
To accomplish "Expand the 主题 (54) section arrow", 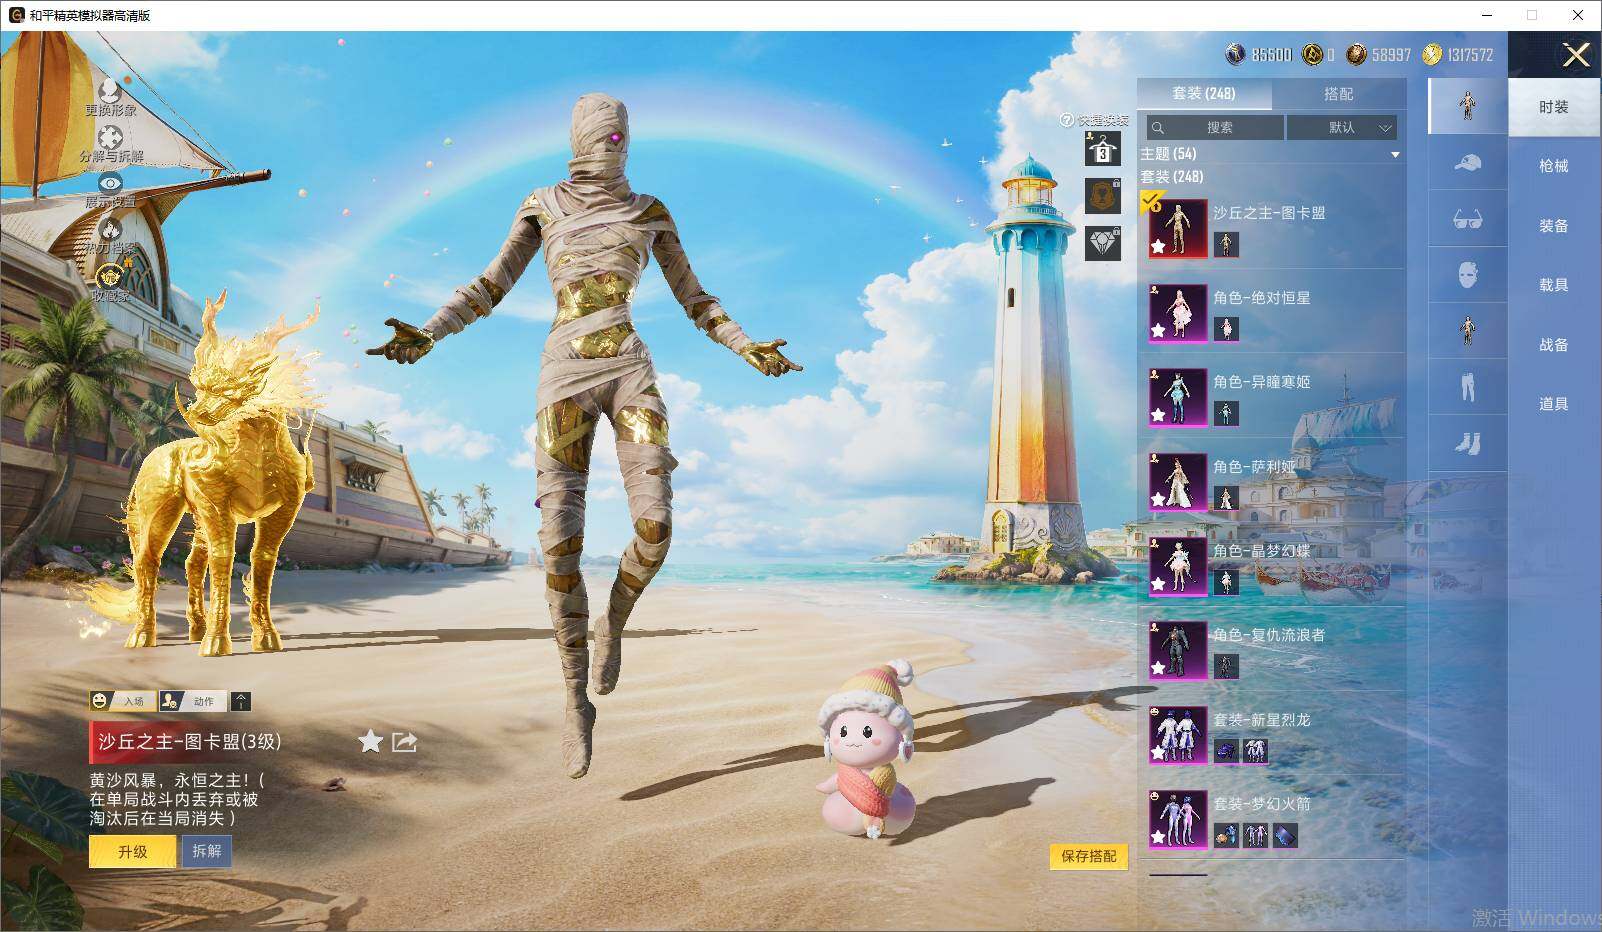I will click(x=1395, y=155).
